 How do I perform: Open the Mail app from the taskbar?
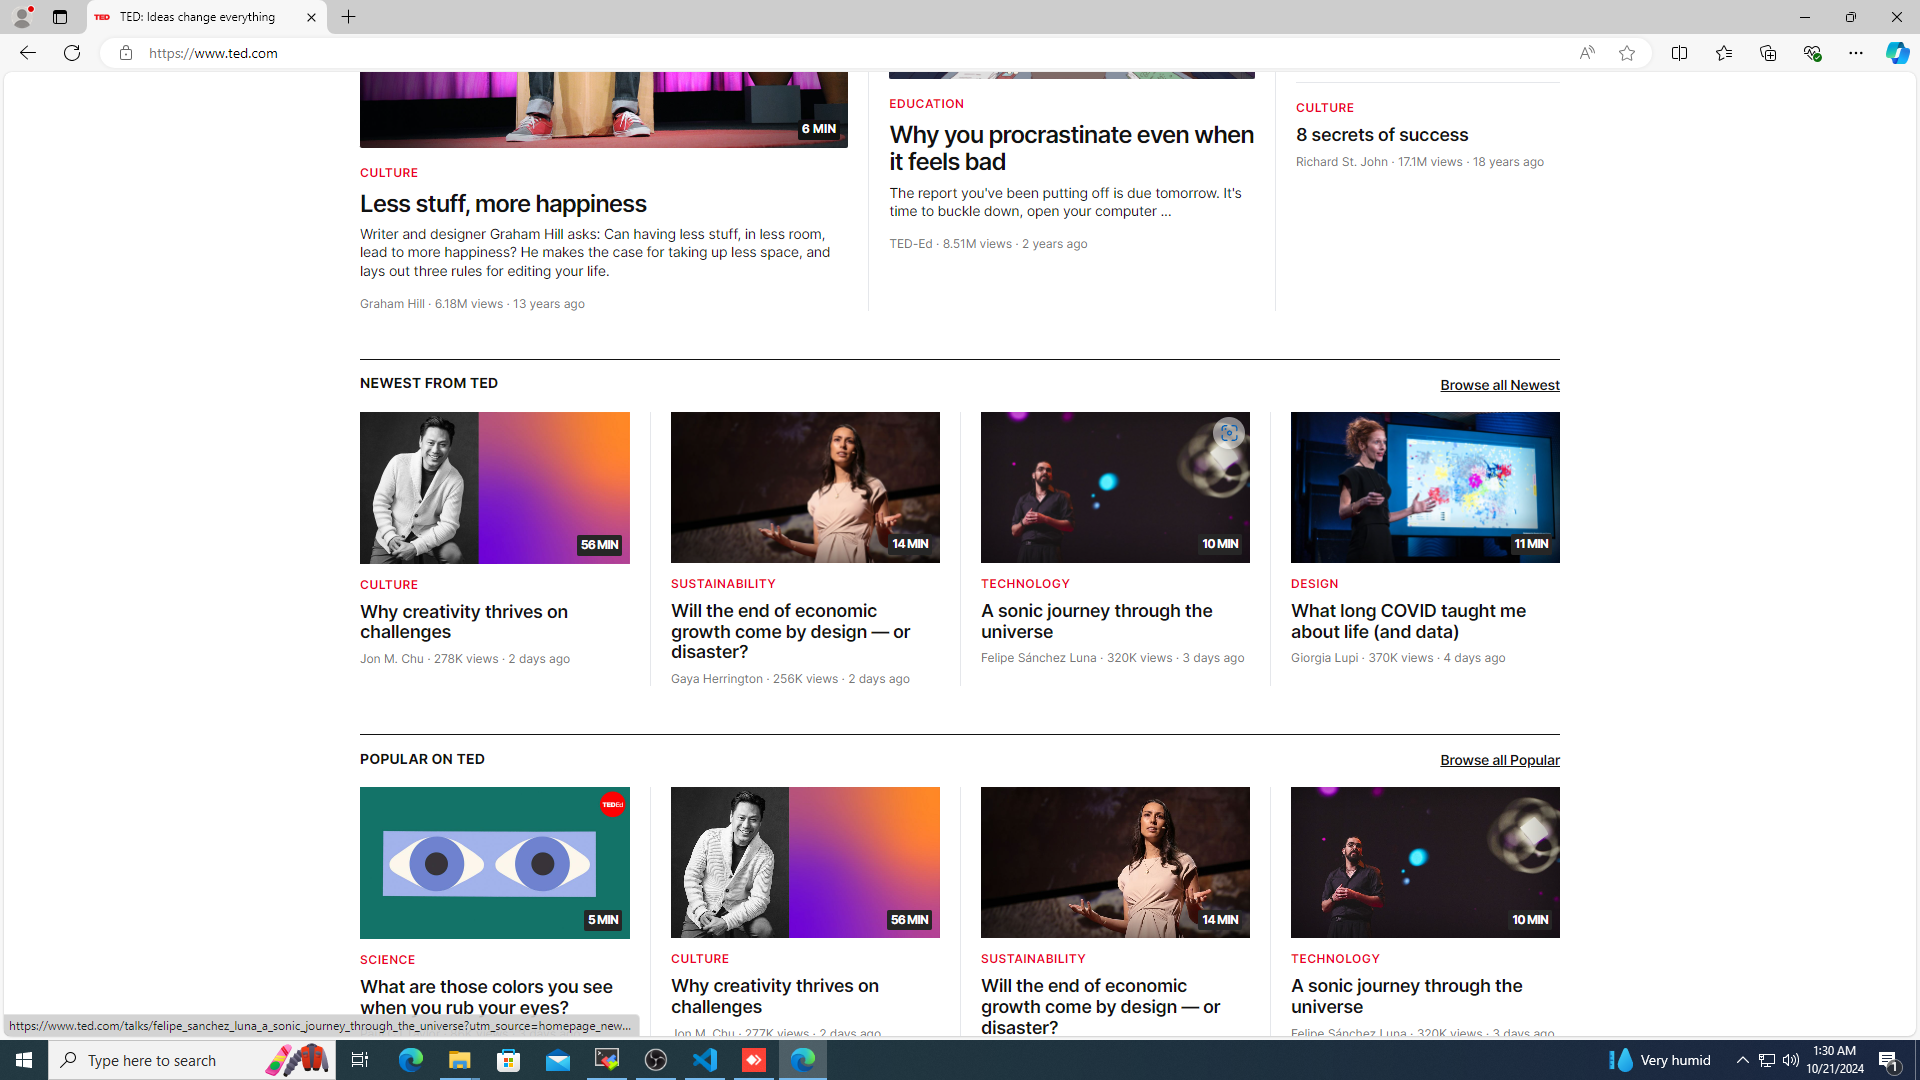coord(558,1060)
